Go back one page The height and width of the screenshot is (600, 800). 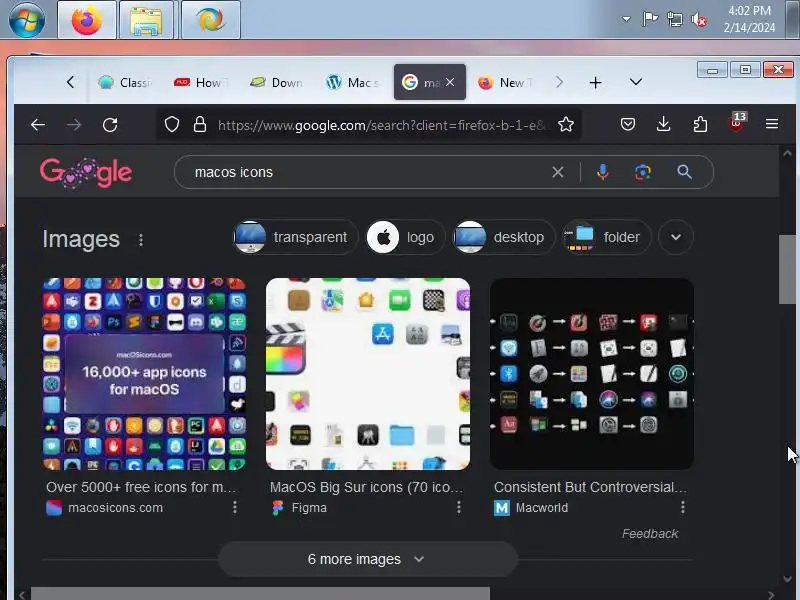coord(38,124)
